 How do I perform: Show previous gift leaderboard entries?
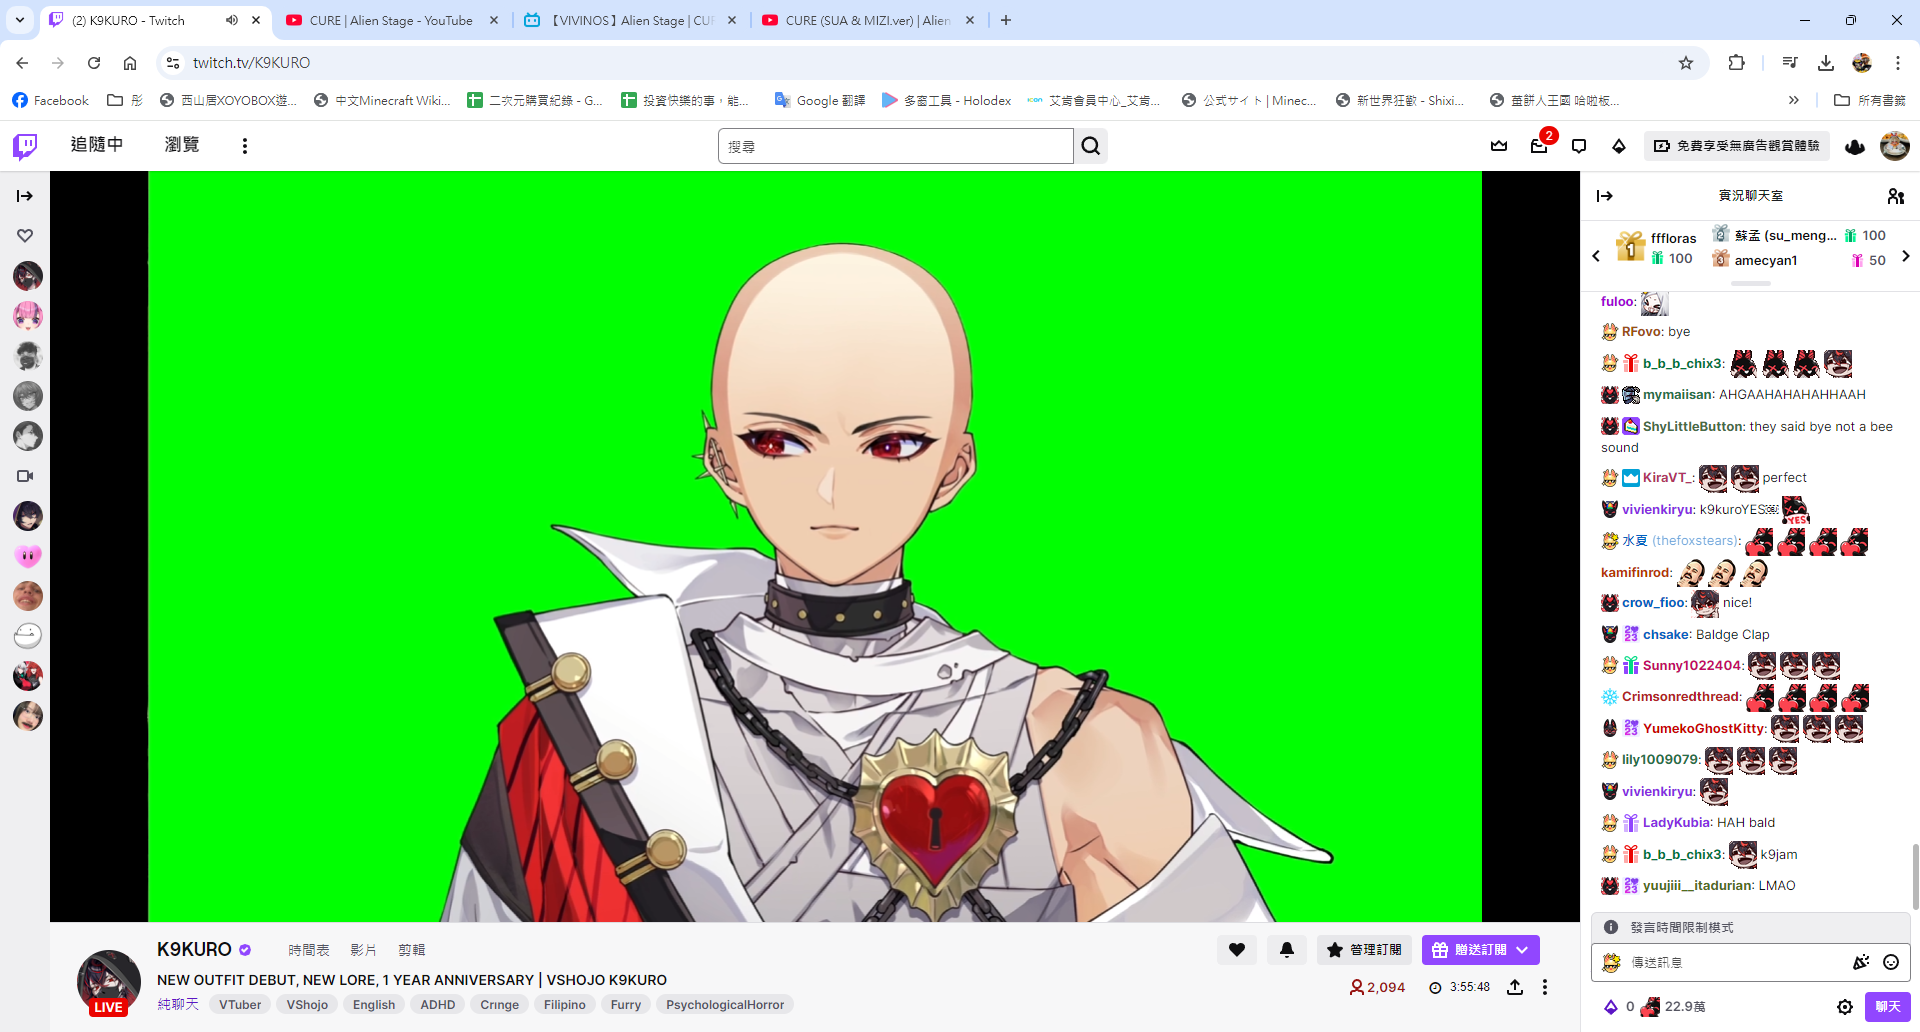click(1596, 256)
